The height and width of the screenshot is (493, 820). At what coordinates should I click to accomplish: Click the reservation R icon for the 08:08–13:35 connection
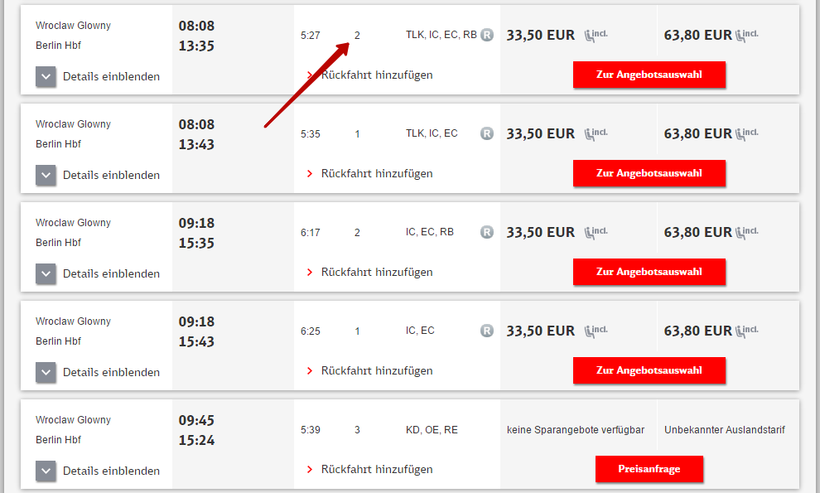(487, 35)
